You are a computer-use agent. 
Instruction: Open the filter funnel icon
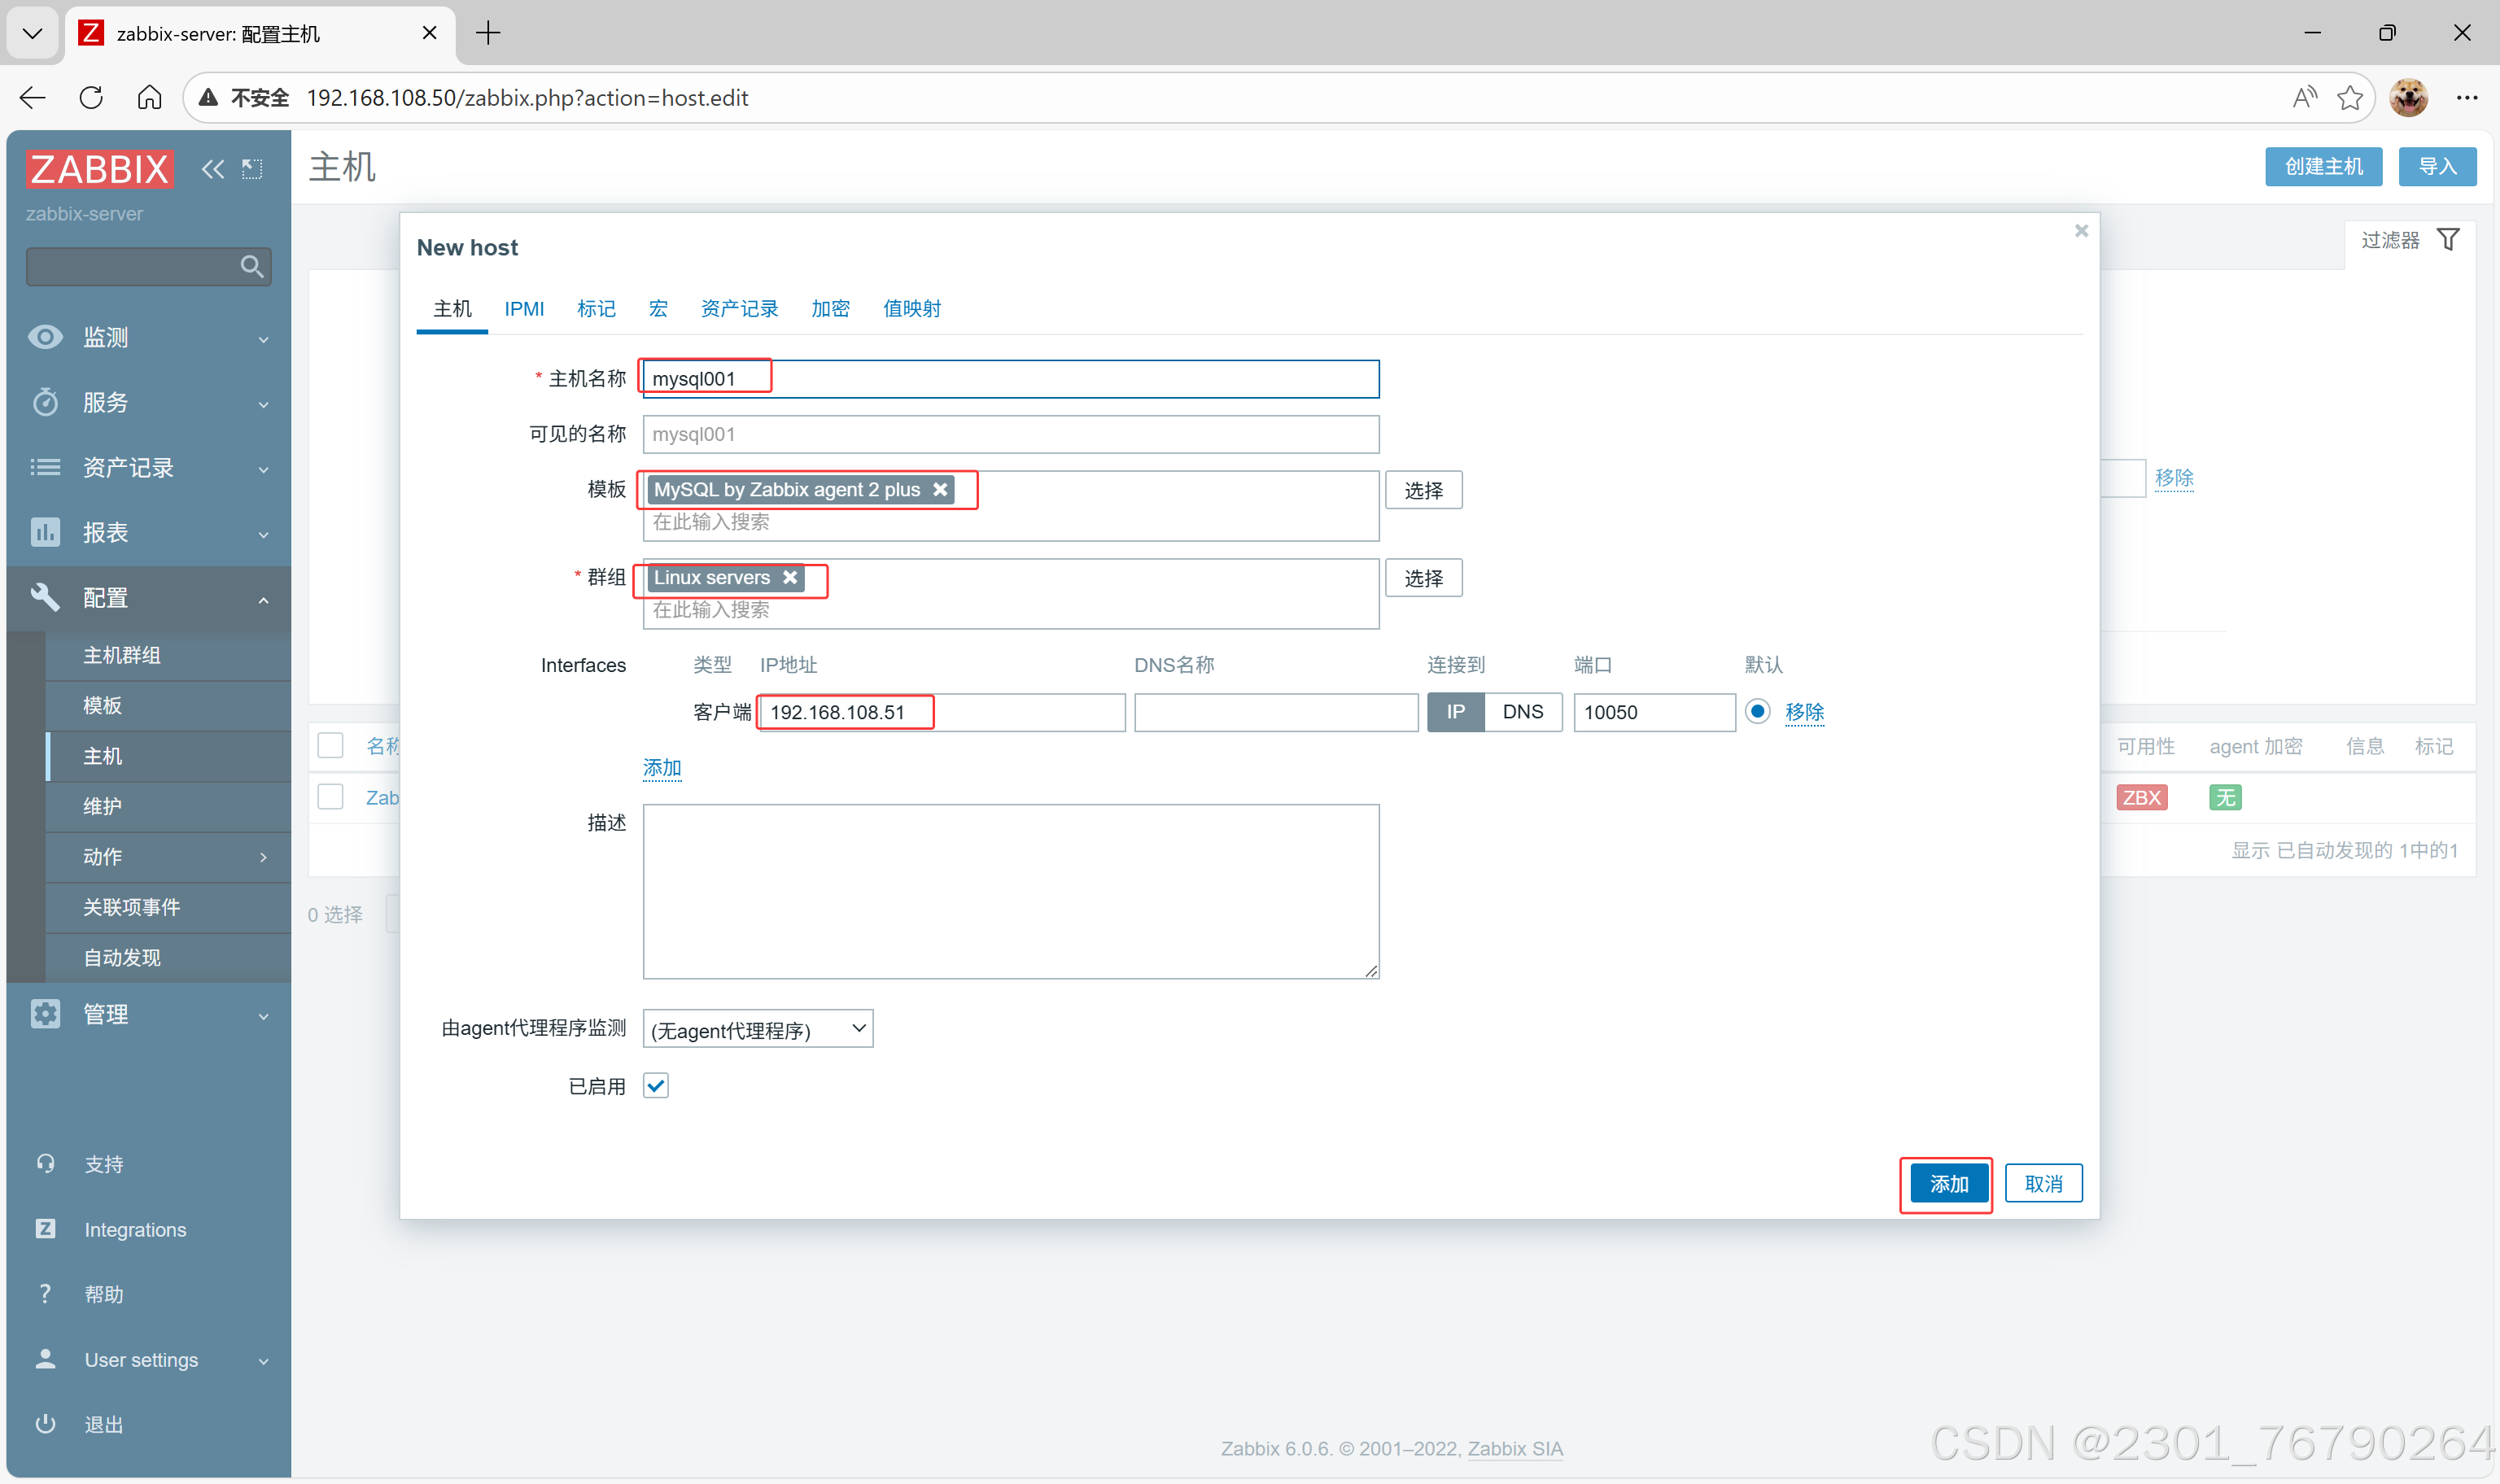point(2448,240)
